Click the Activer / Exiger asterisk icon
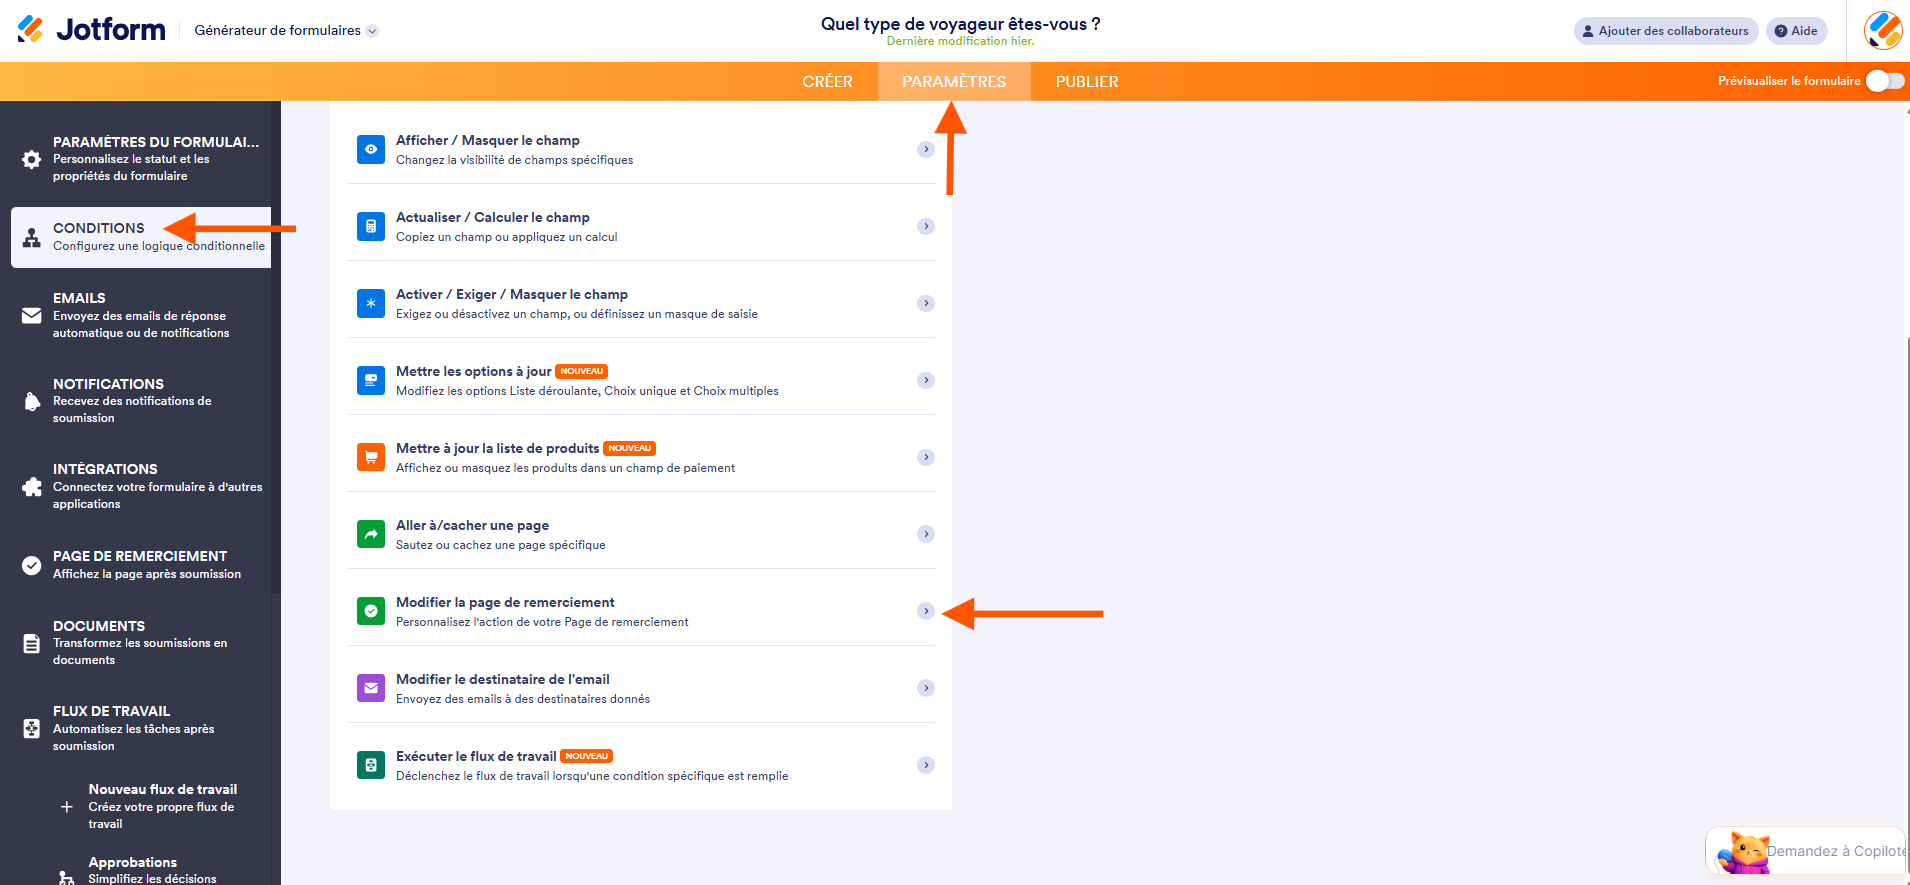The width and height of the screenshot is (1910, 885). point(371,303)
